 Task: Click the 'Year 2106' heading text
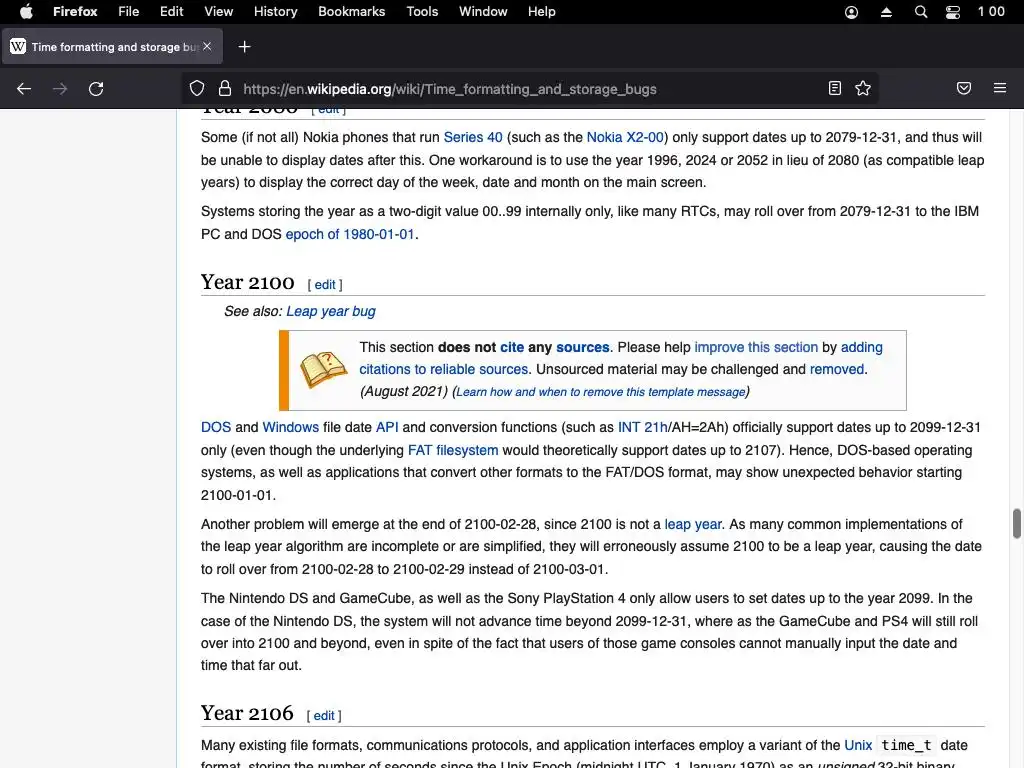(x=247, y=713)
